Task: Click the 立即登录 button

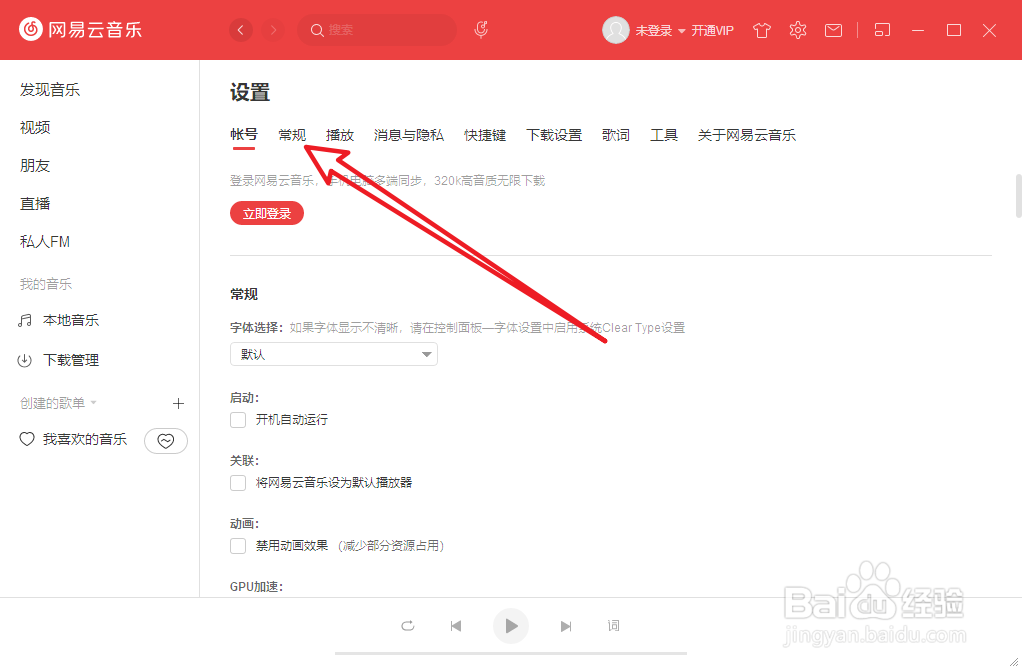Action: pyautogui.click(x=267, y=213)
